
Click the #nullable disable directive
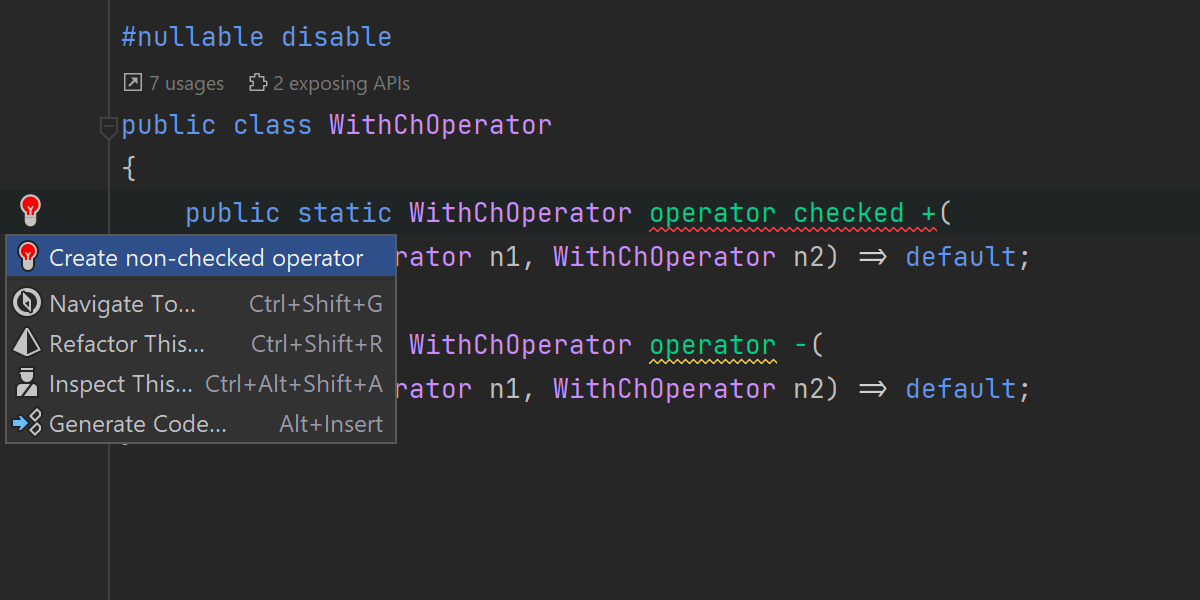(256, 38)
